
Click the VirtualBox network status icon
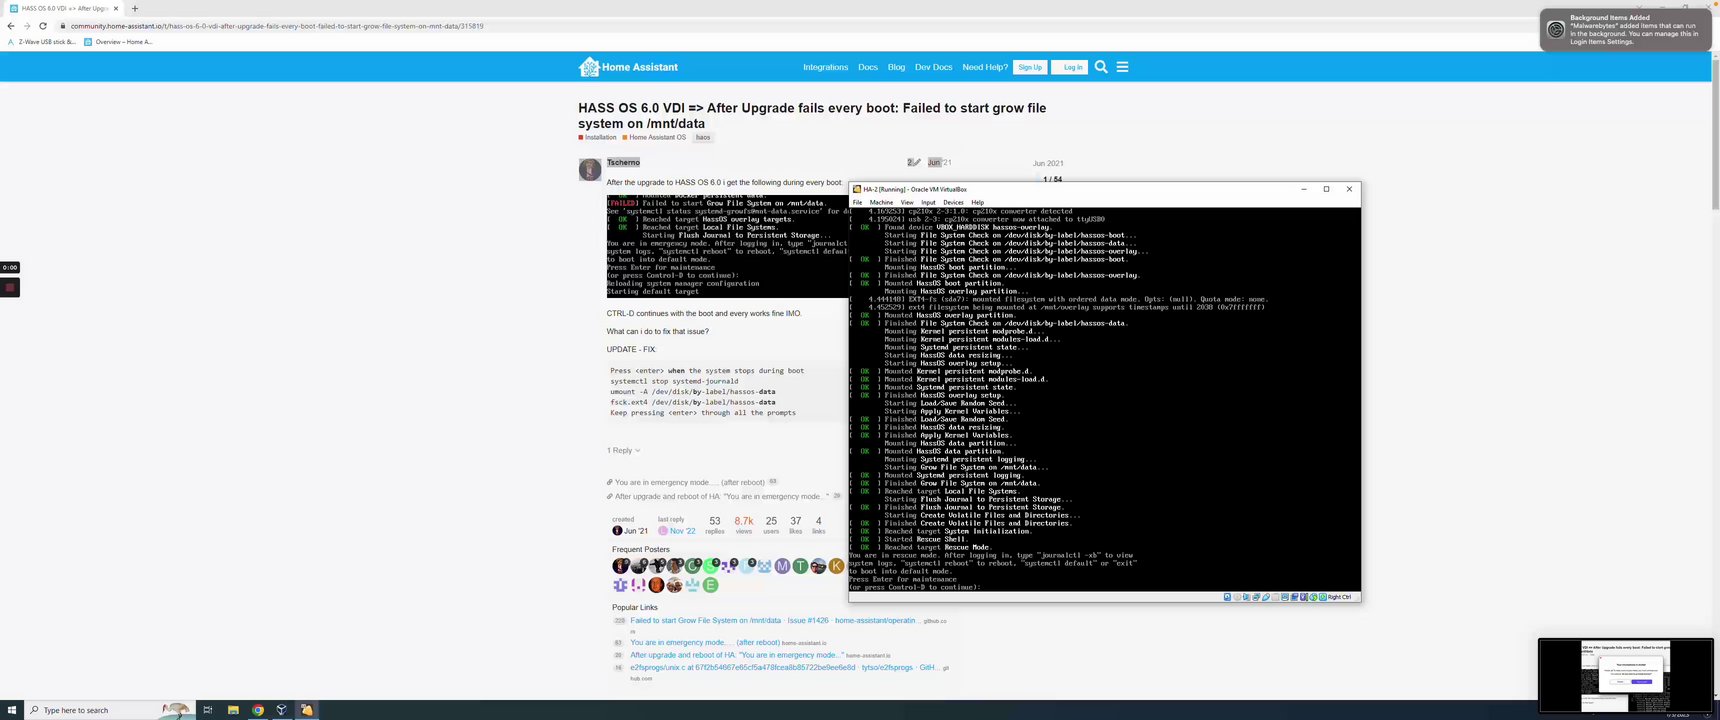[x=1256, y=597]
